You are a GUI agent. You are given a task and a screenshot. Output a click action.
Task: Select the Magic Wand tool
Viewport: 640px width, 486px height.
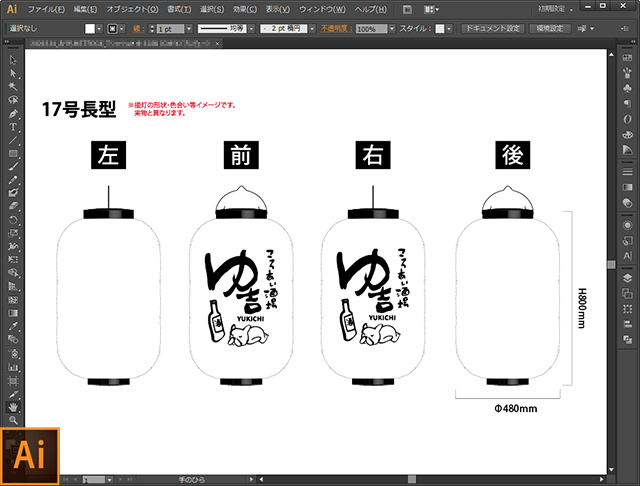pos(13,87)
